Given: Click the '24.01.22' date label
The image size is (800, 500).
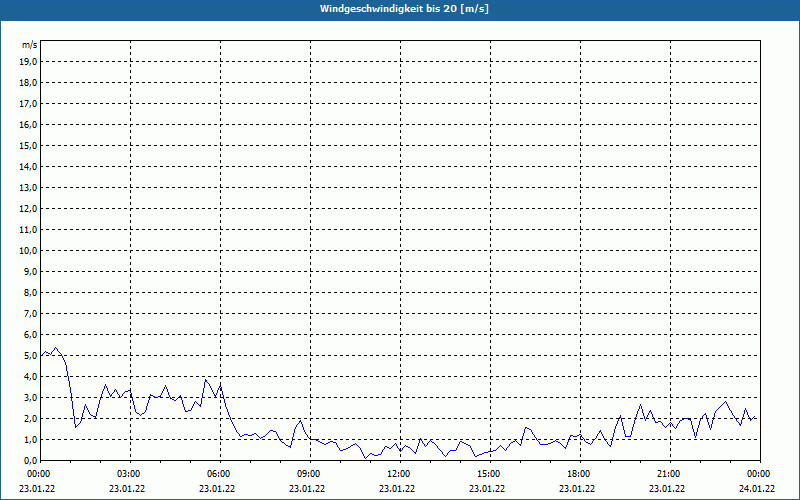Looking at the screenshot, I should pos(757,489).
